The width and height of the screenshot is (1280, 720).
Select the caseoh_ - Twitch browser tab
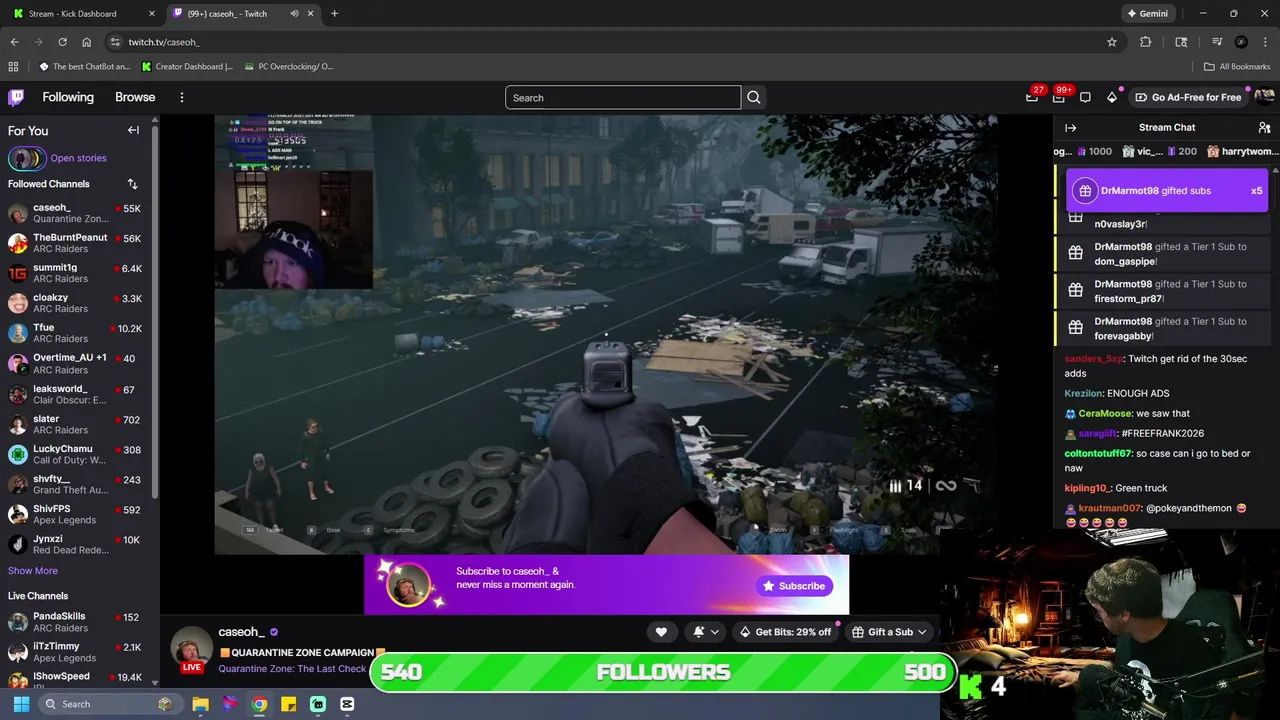click(x=241, y=14)
